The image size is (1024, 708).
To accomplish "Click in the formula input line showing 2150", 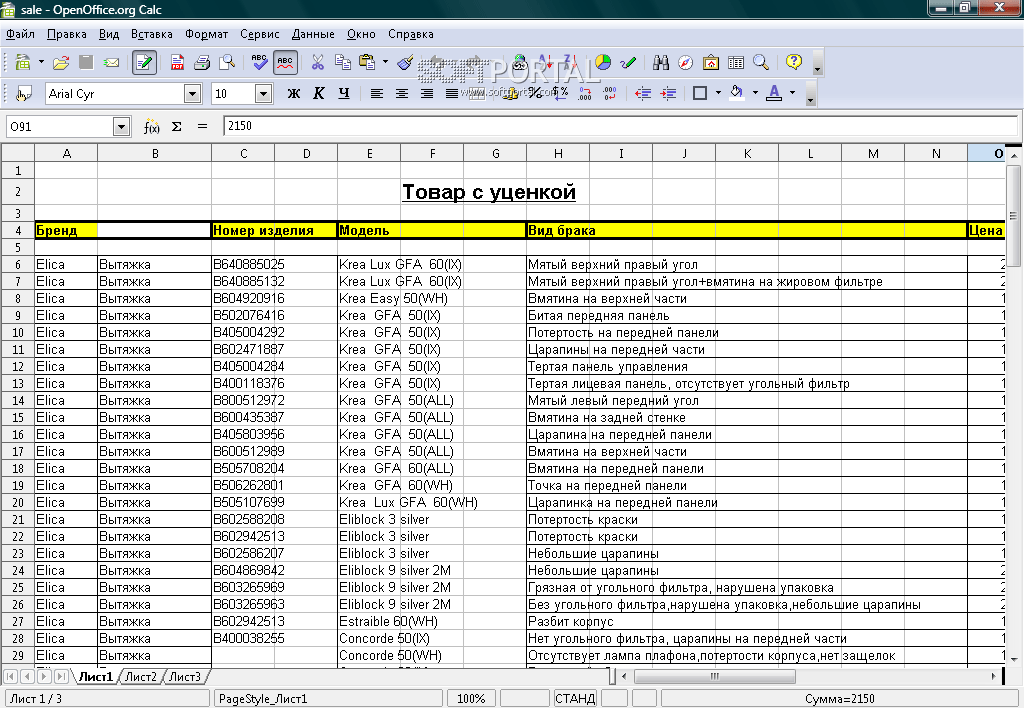I will 620,126.
